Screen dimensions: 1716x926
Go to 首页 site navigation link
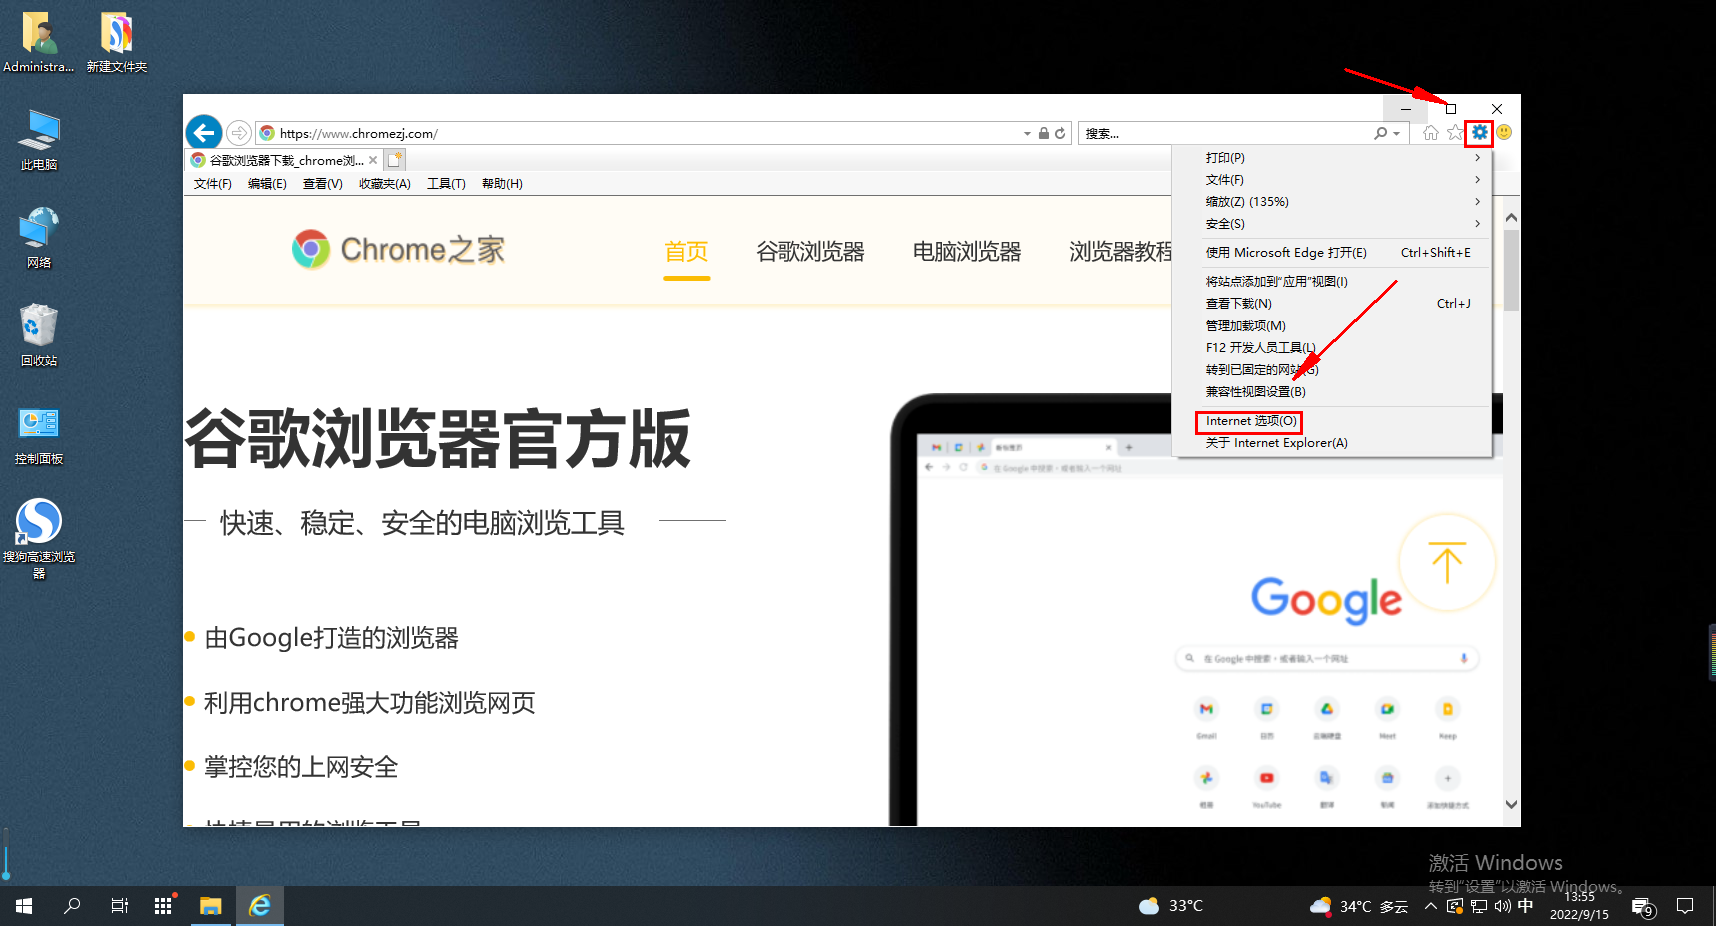point(687,252)
